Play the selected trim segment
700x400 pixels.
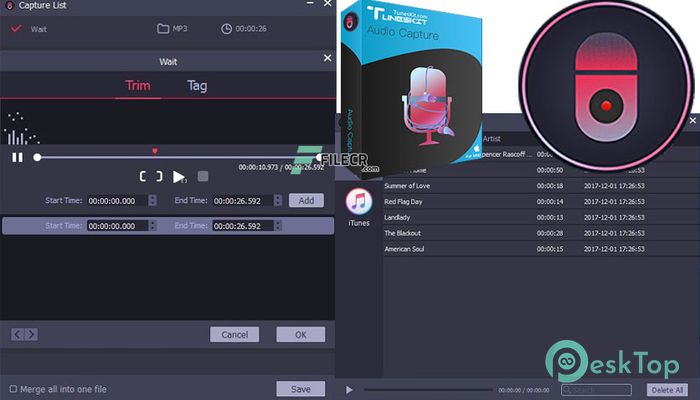[179, 177]
